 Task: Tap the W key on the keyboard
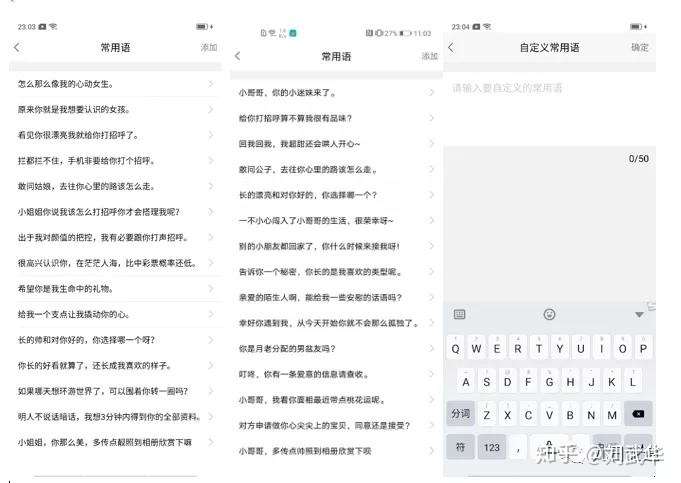point(476,348)
